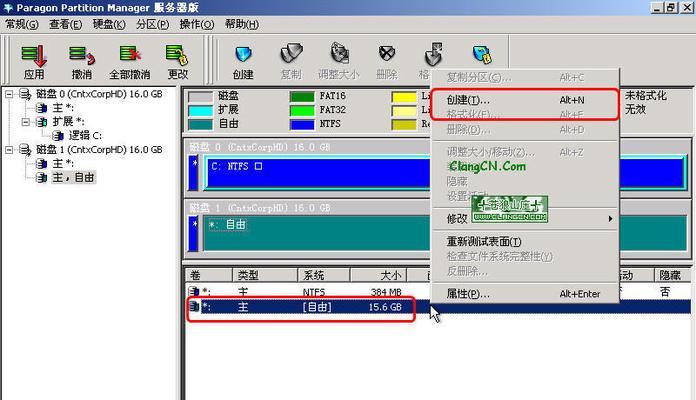Click 否 in the 隐藏 column
The width and height of the screenshot is (696, 400).
pos(664,292)
